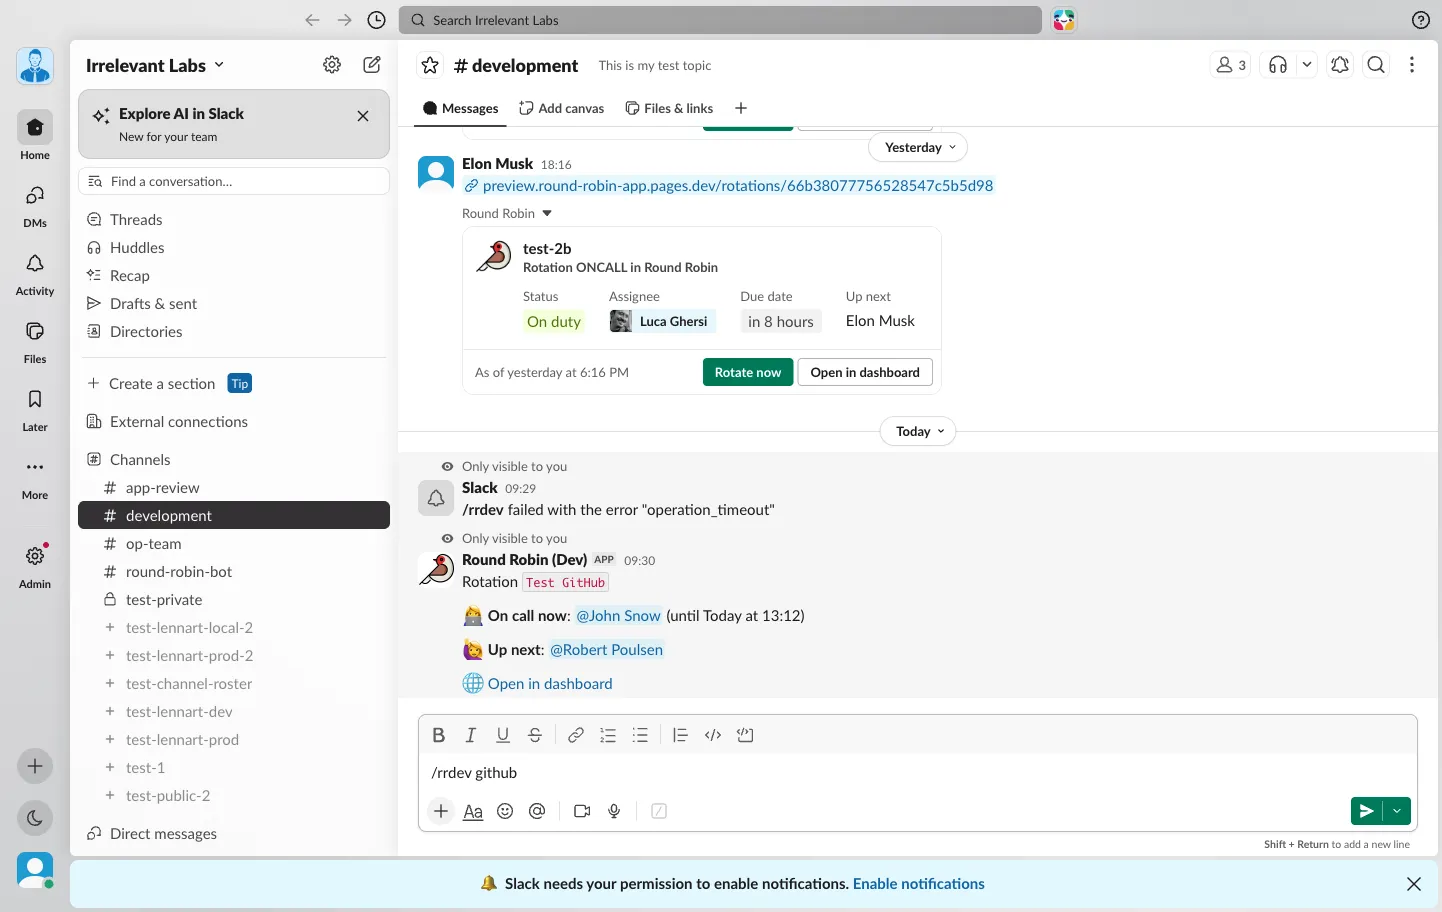This screenshot has width=1442, height=912.
Task: Open Threads in the sidebar
Action: click(x=234, y=219)
